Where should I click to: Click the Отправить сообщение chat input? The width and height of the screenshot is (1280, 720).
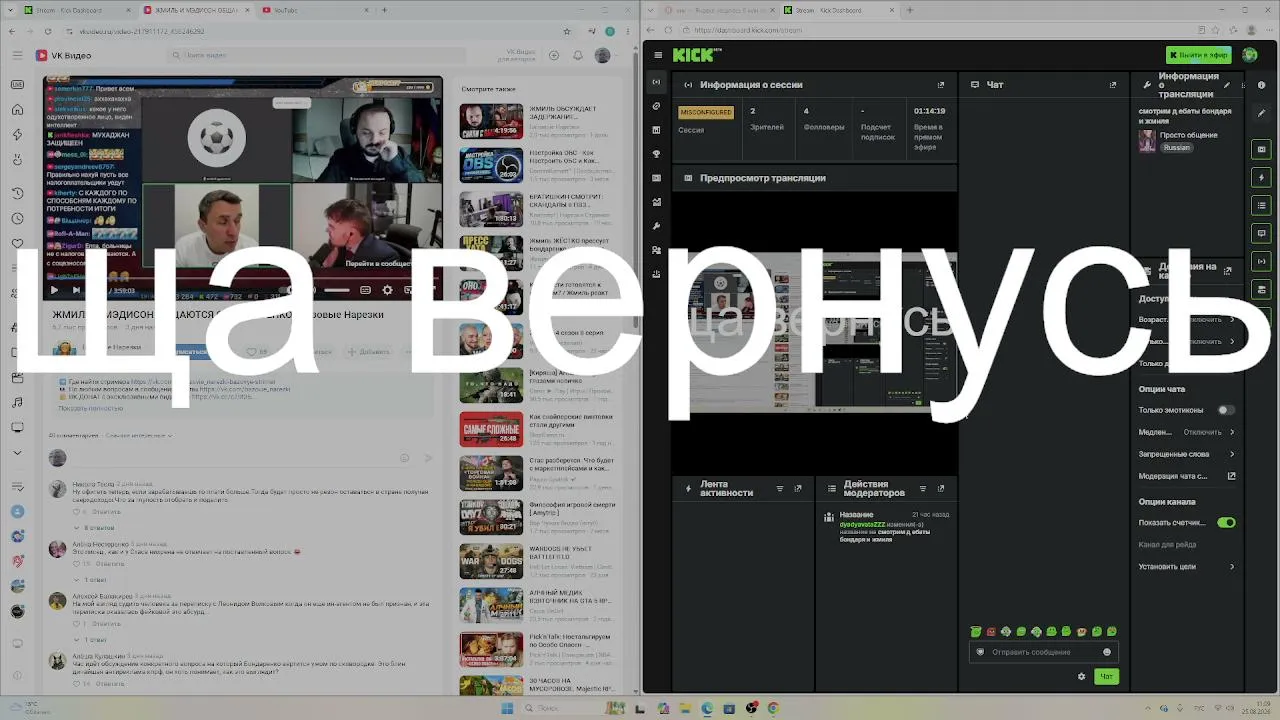point(1043,652)
